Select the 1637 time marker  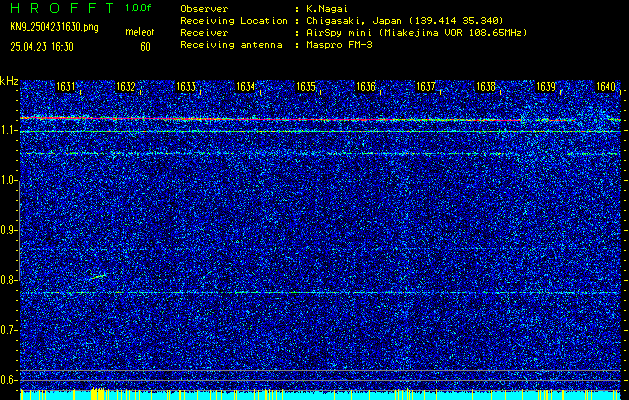click(x=426, y=87)
